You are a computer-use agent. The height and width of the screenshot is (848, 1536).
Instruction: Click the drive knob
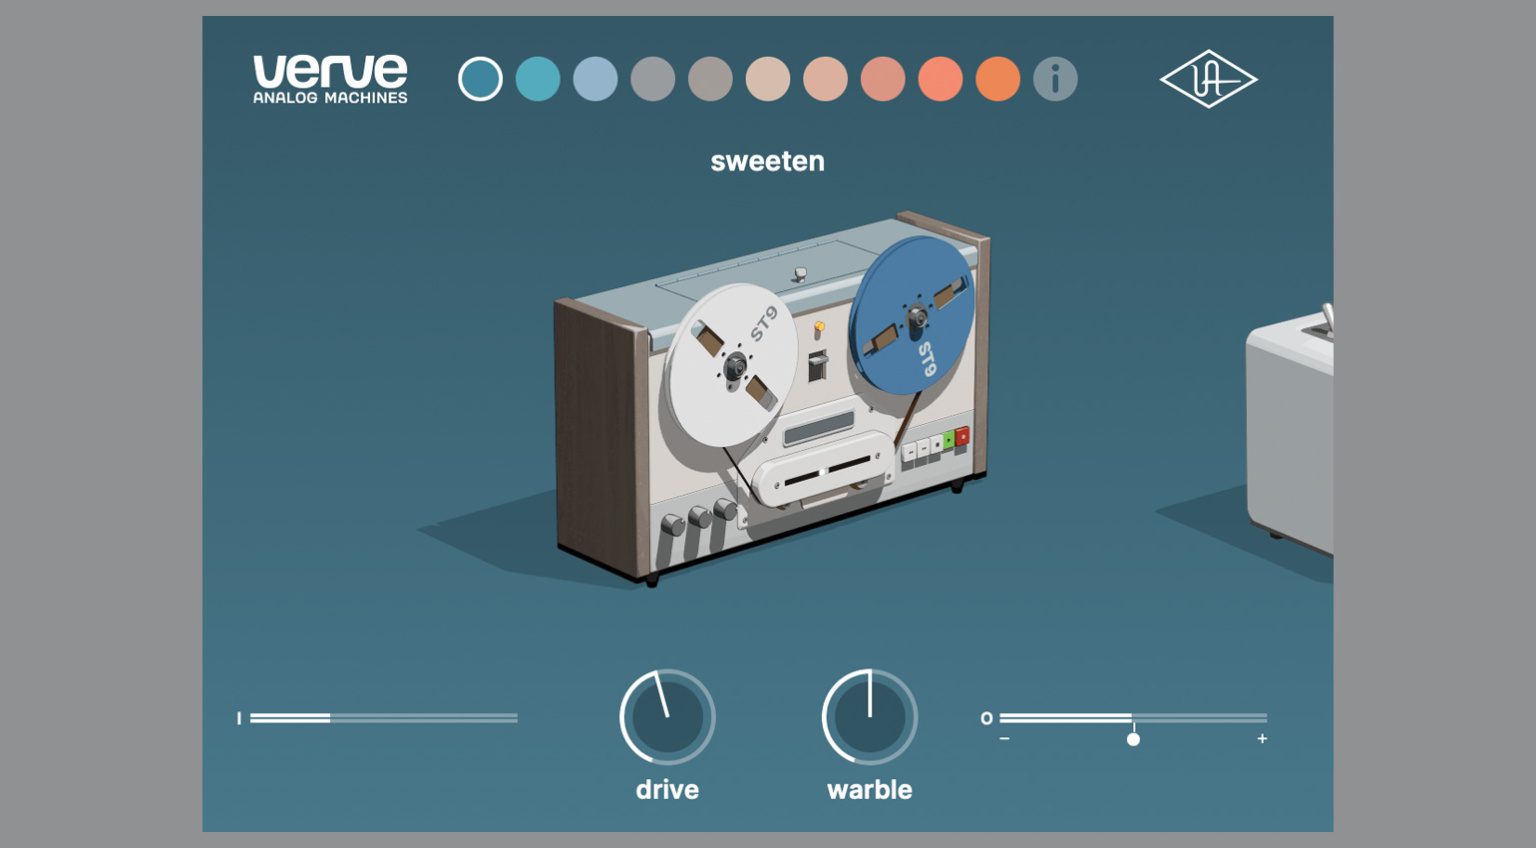click(666, 715)
